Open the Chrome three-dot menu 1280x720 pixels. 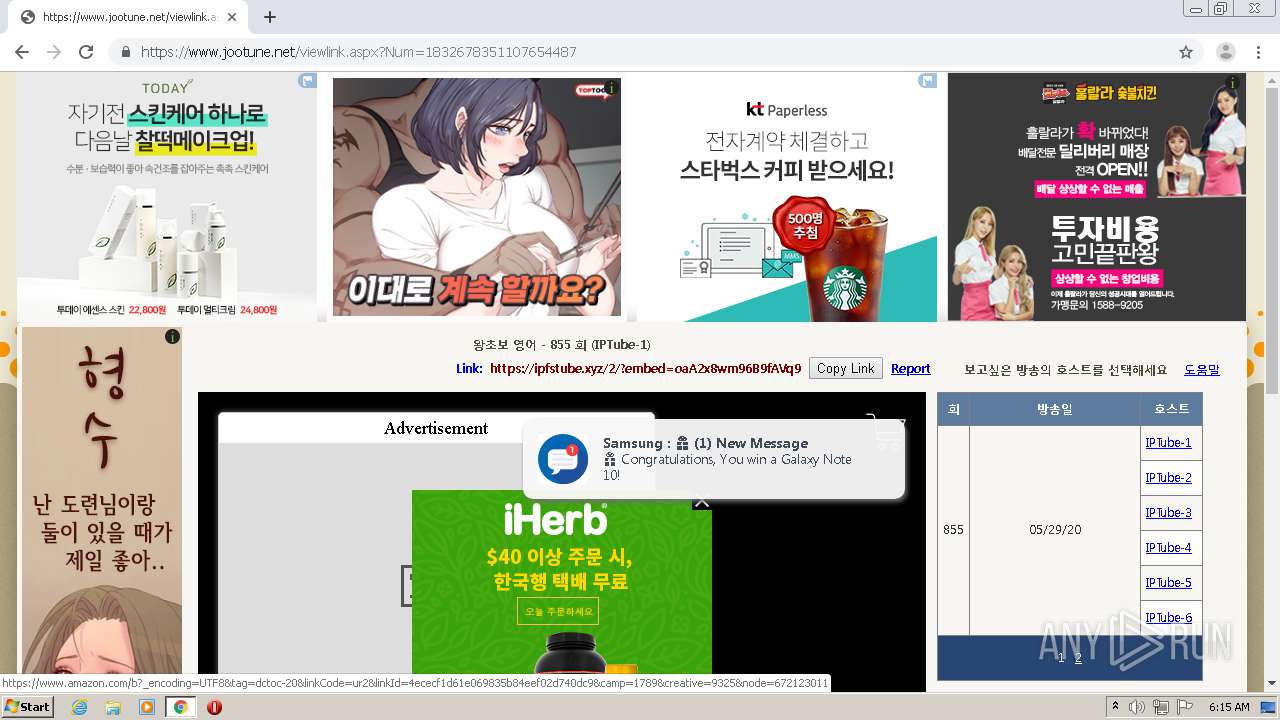[x=1258, y=52]
